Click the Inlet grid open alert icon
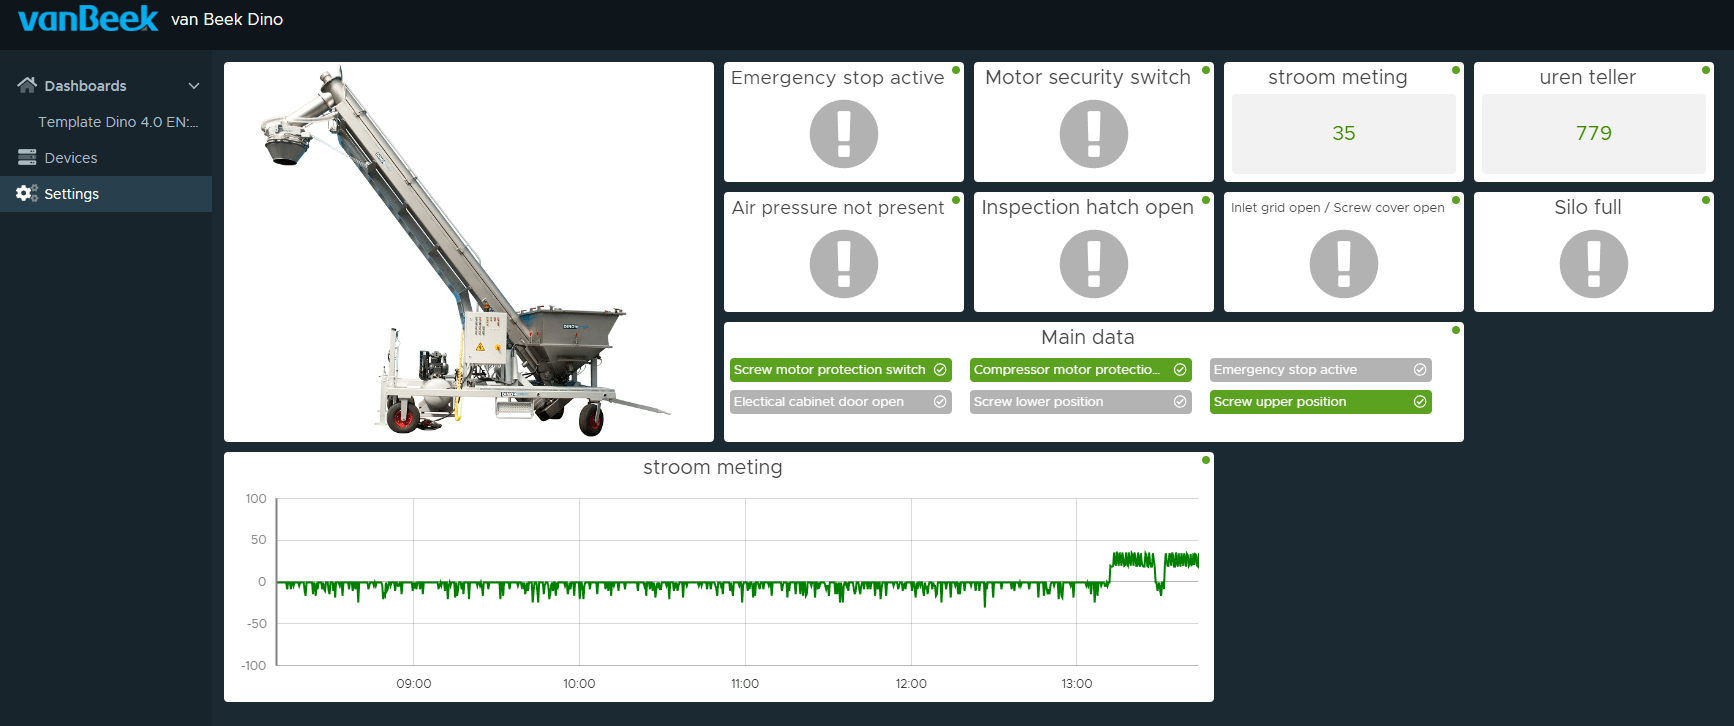This screenshot has width=1734, height=726. 1343,264
